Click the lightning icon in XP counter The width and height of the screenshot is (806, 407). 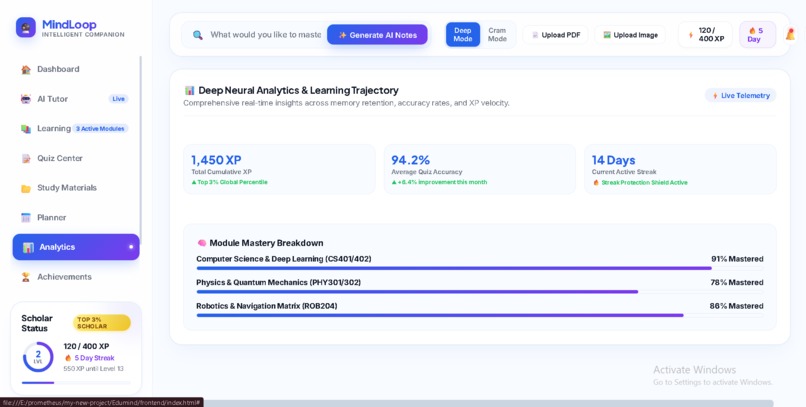pyautogui.click(x=691, y=35)
